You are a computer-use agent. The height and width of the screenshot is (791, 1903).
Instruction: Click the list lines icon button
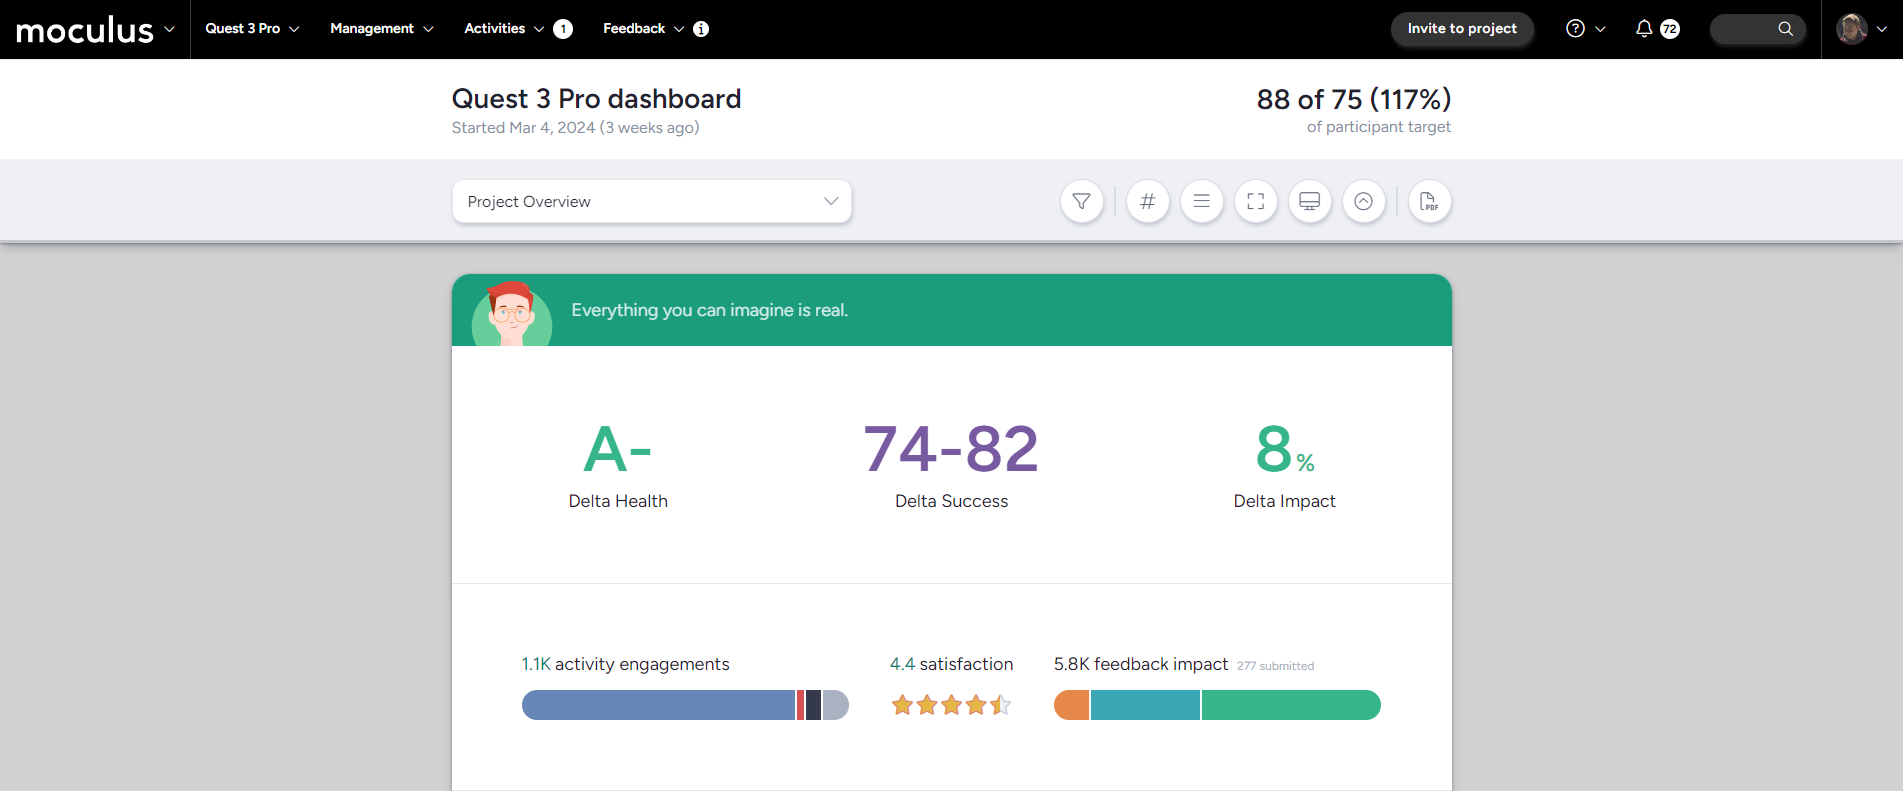tap(1201, 202)
